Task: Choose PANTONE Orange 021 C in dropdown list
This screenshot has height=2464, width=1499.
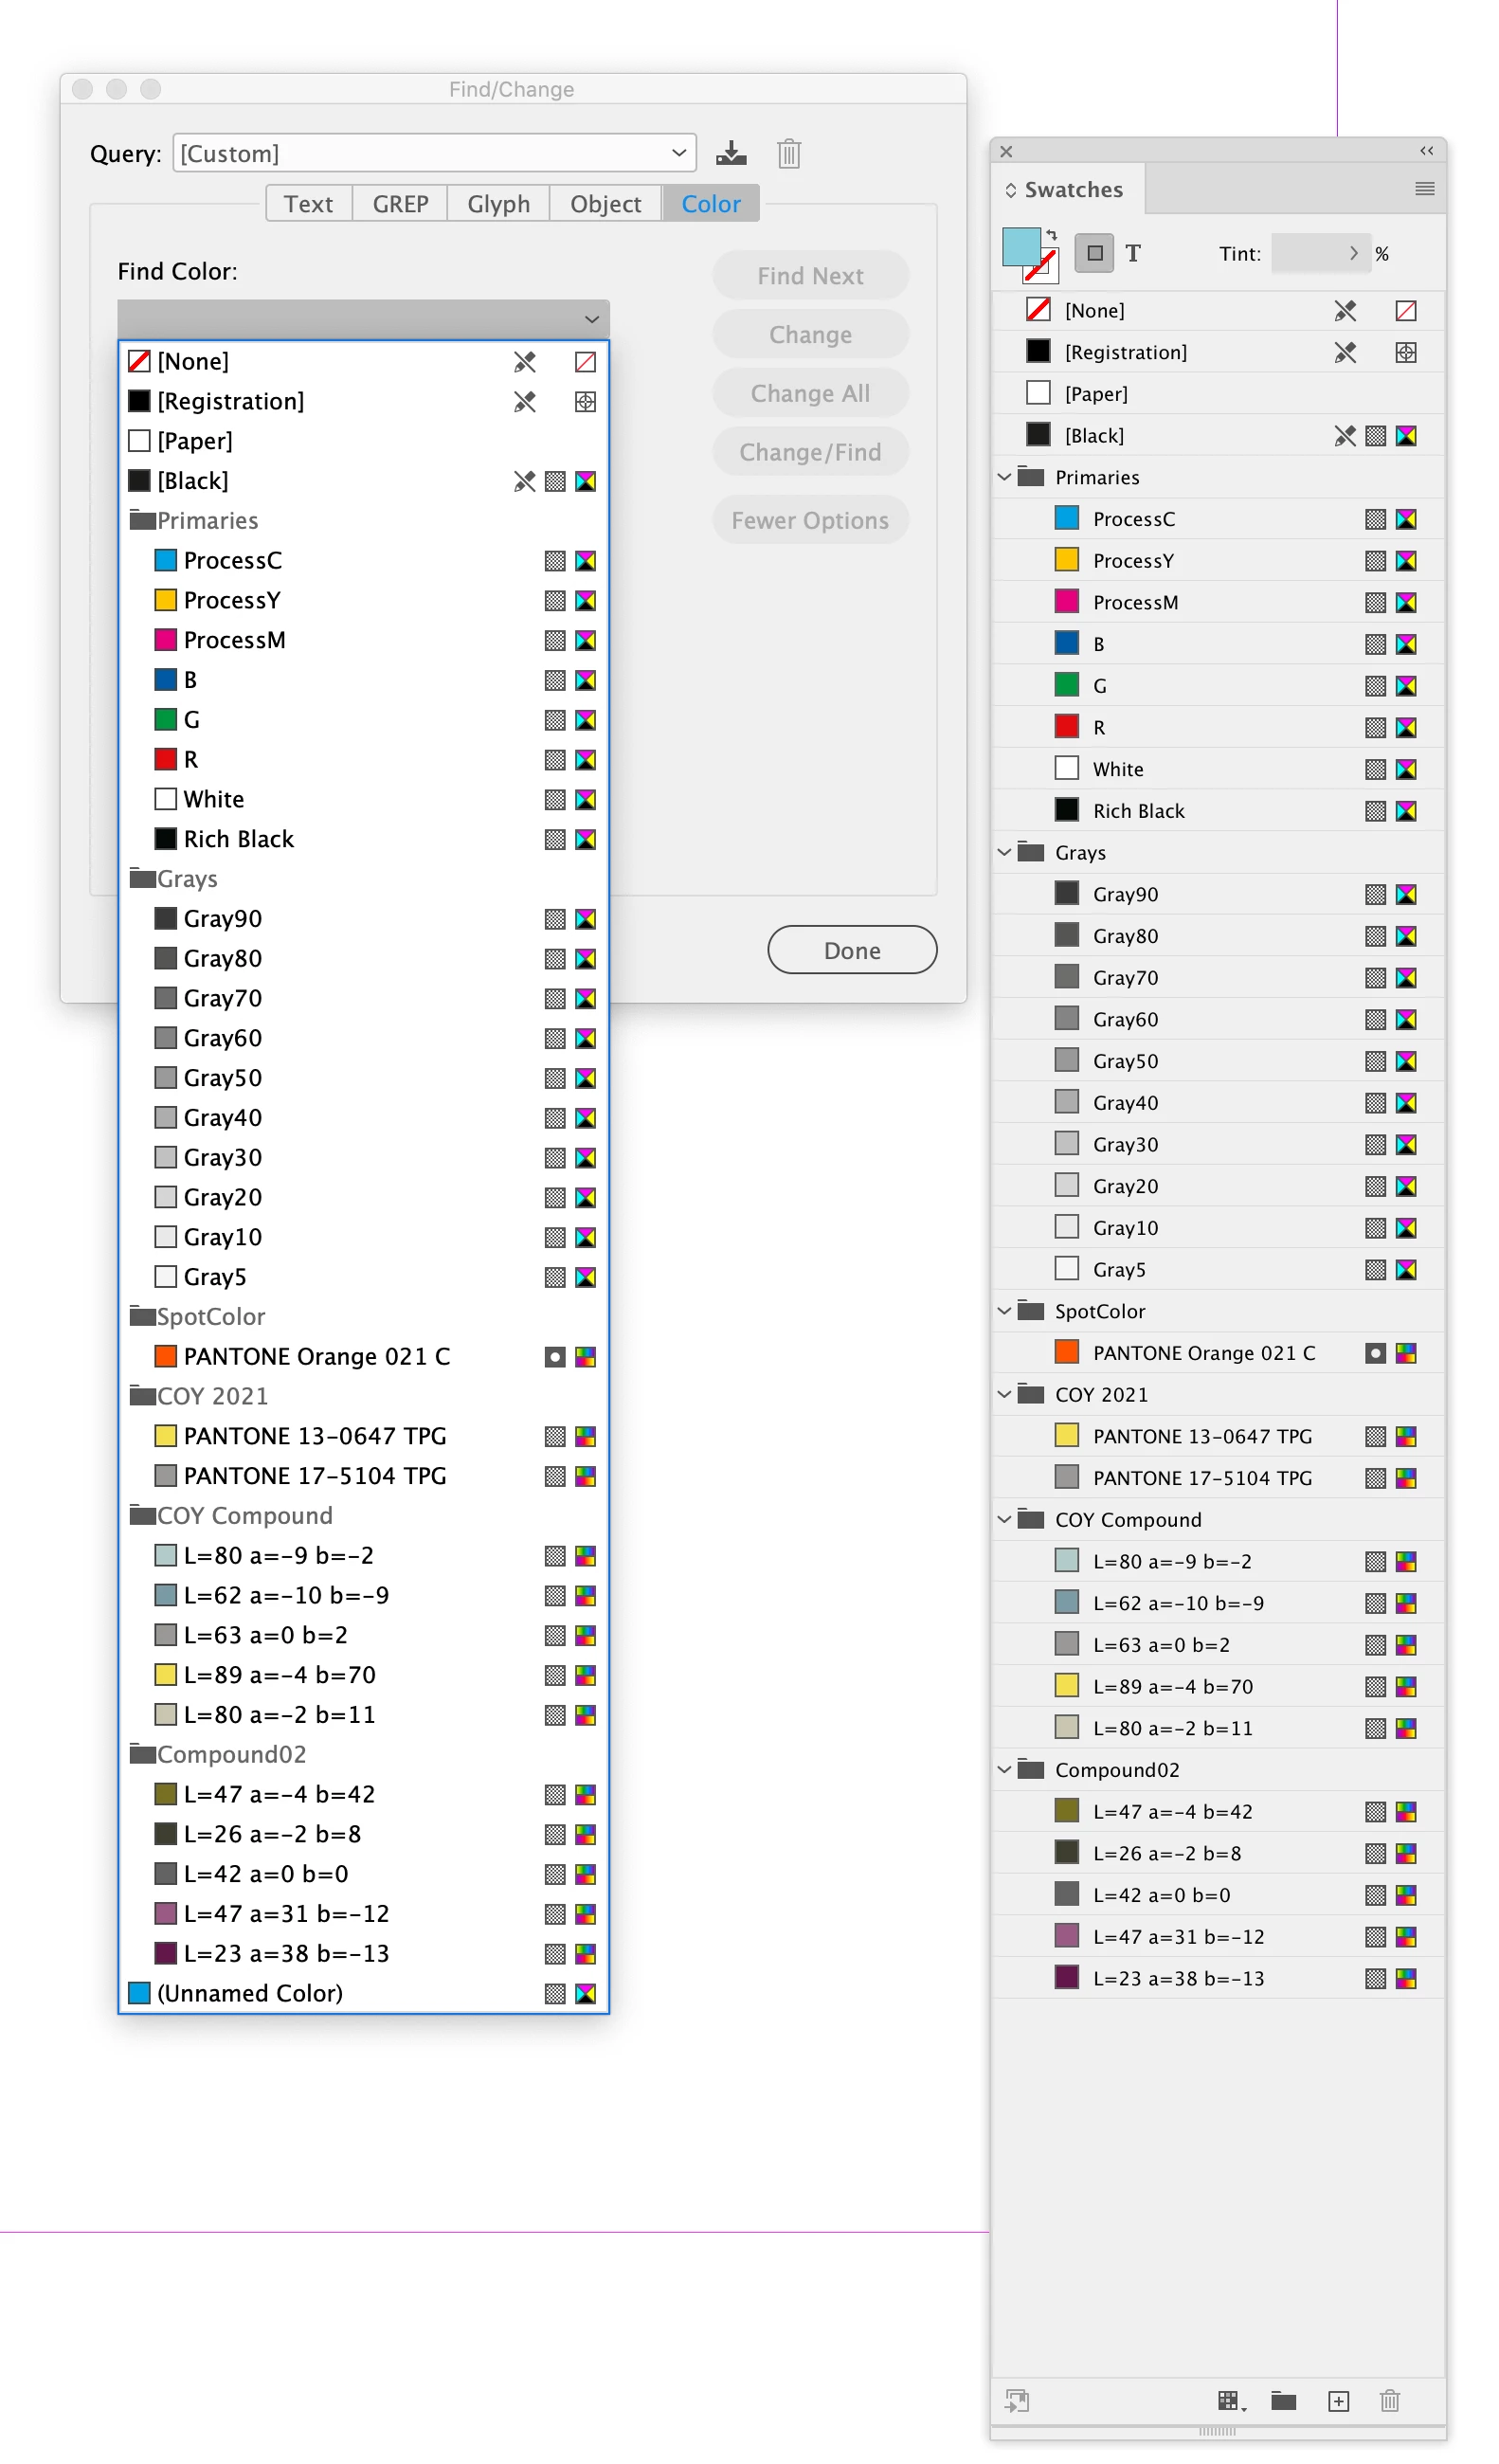Action: tap(363, 1356)
